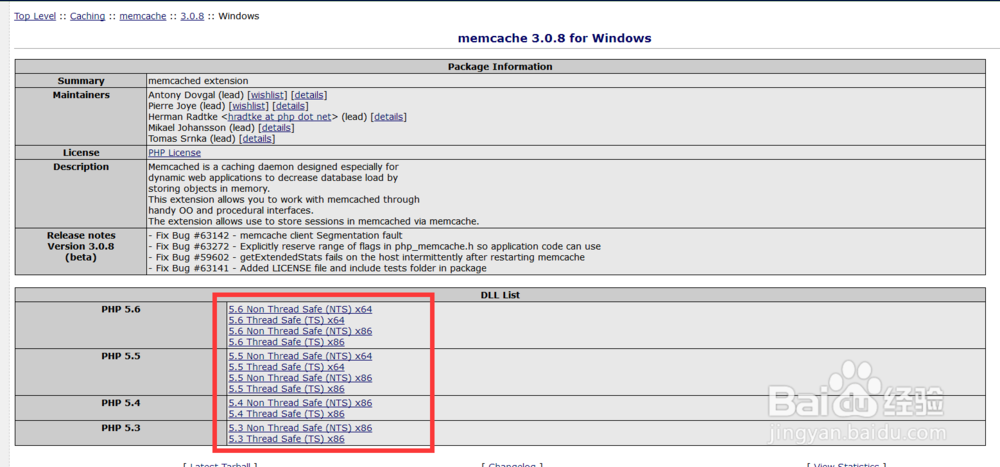Viewport: 1000px width, 467px height.
Task: Download 5.6 Non Thread Safe (NTS) x86
Action: 300,331
